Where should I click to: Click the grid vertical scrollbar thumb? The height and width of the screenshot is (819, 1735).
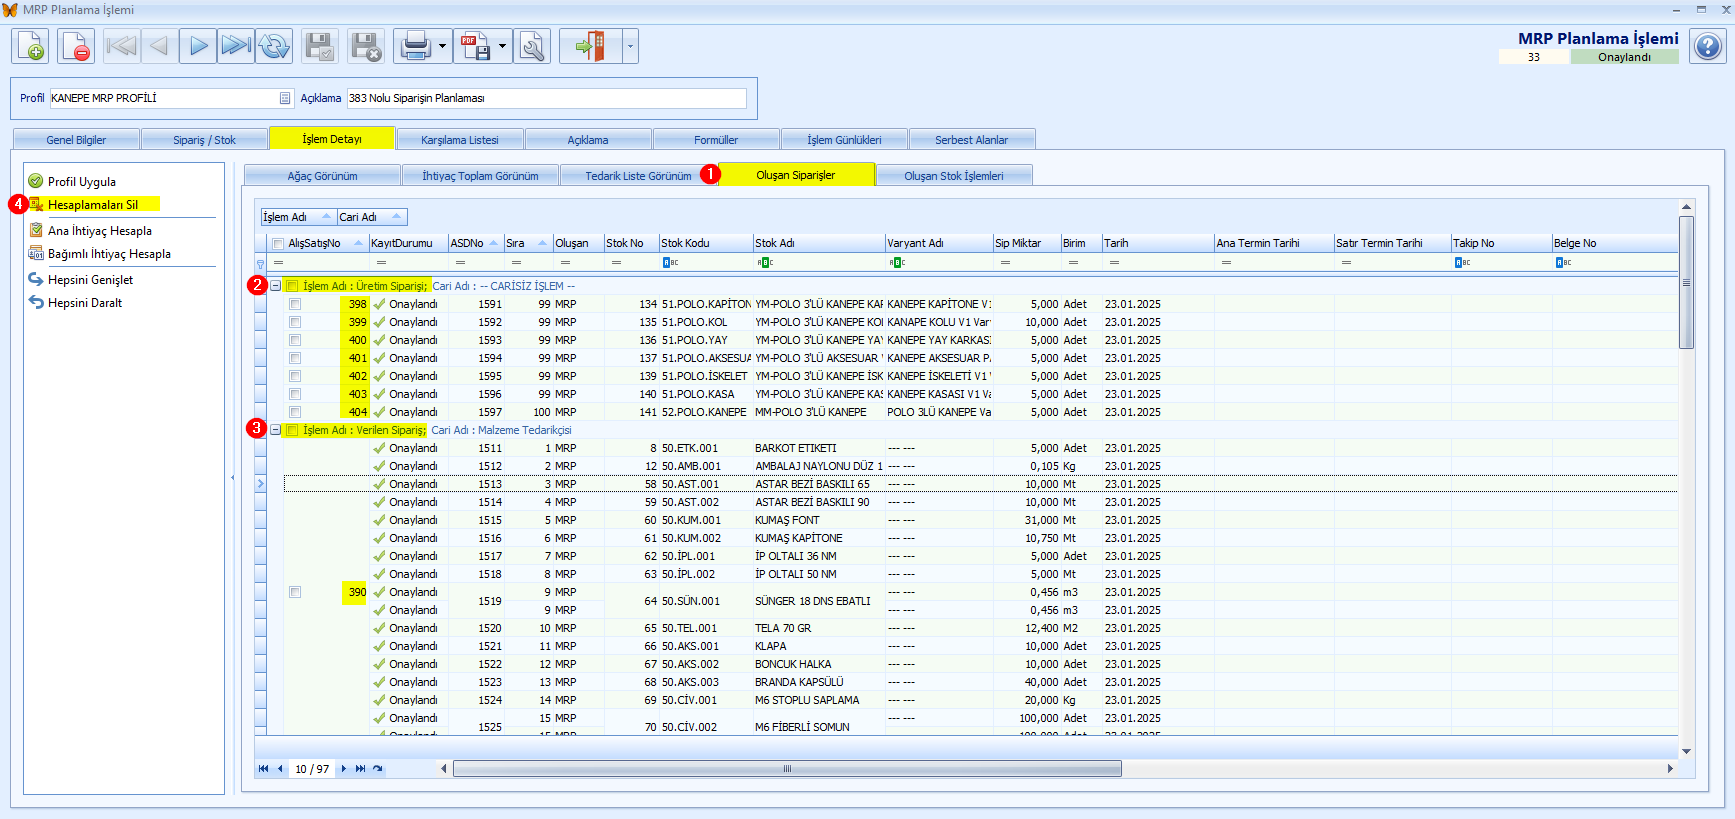pyautogui.click(x=1686, y=282)
